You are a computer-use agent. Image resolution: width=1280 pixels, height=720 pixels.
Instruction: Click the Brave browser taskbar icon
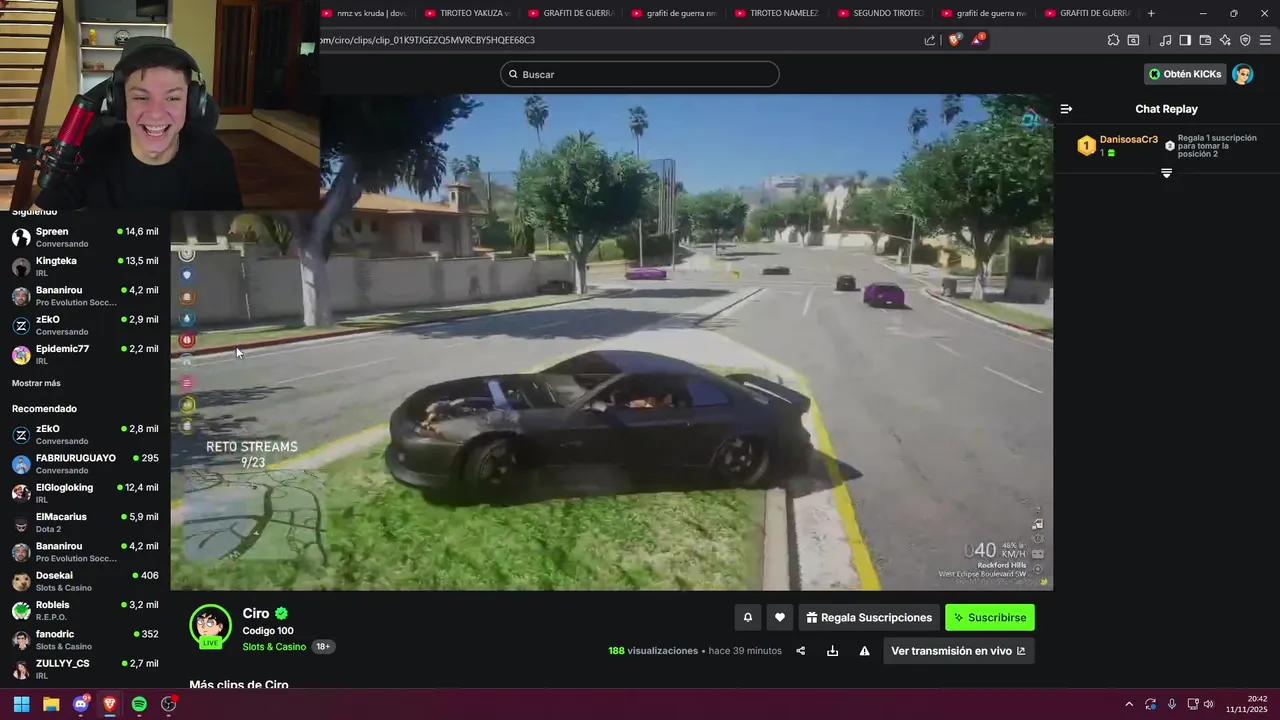pos(110,704)
